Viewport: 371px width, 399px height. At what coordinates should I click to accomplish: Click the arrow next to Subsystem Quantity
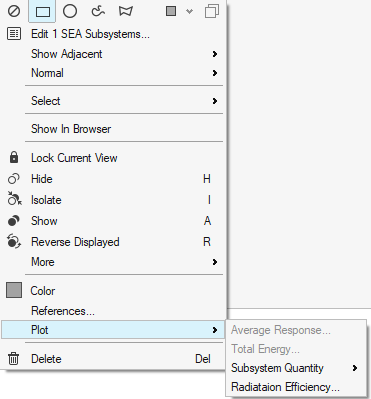coord(355,368)
